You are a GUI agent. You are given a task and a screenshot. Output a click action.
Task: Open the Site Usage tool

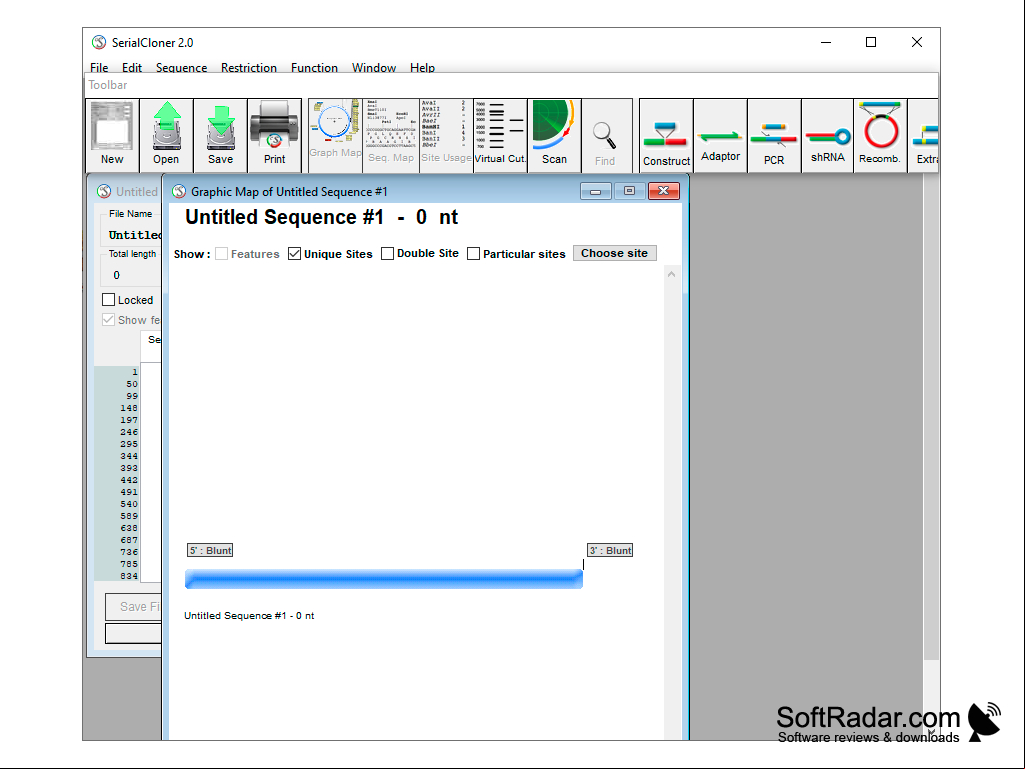(x=446, y=135)
